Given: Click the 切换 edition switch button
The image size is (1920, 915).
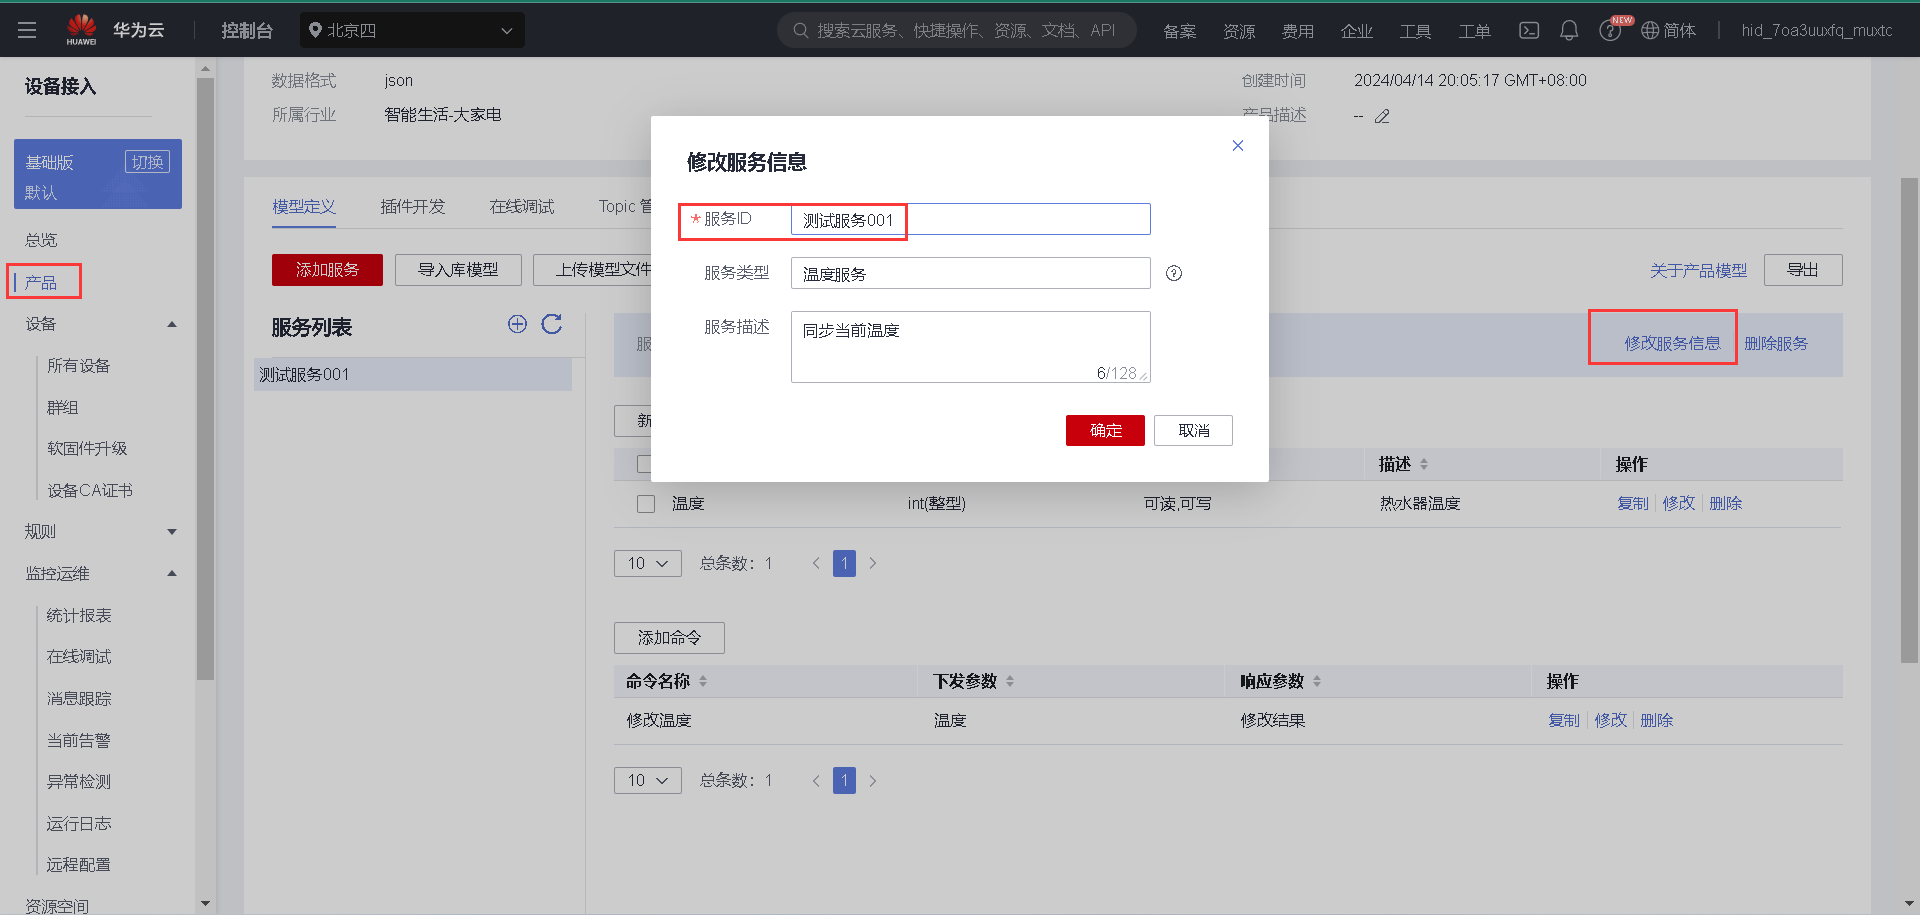Looking at the screenshot, I should click(147, 162).
